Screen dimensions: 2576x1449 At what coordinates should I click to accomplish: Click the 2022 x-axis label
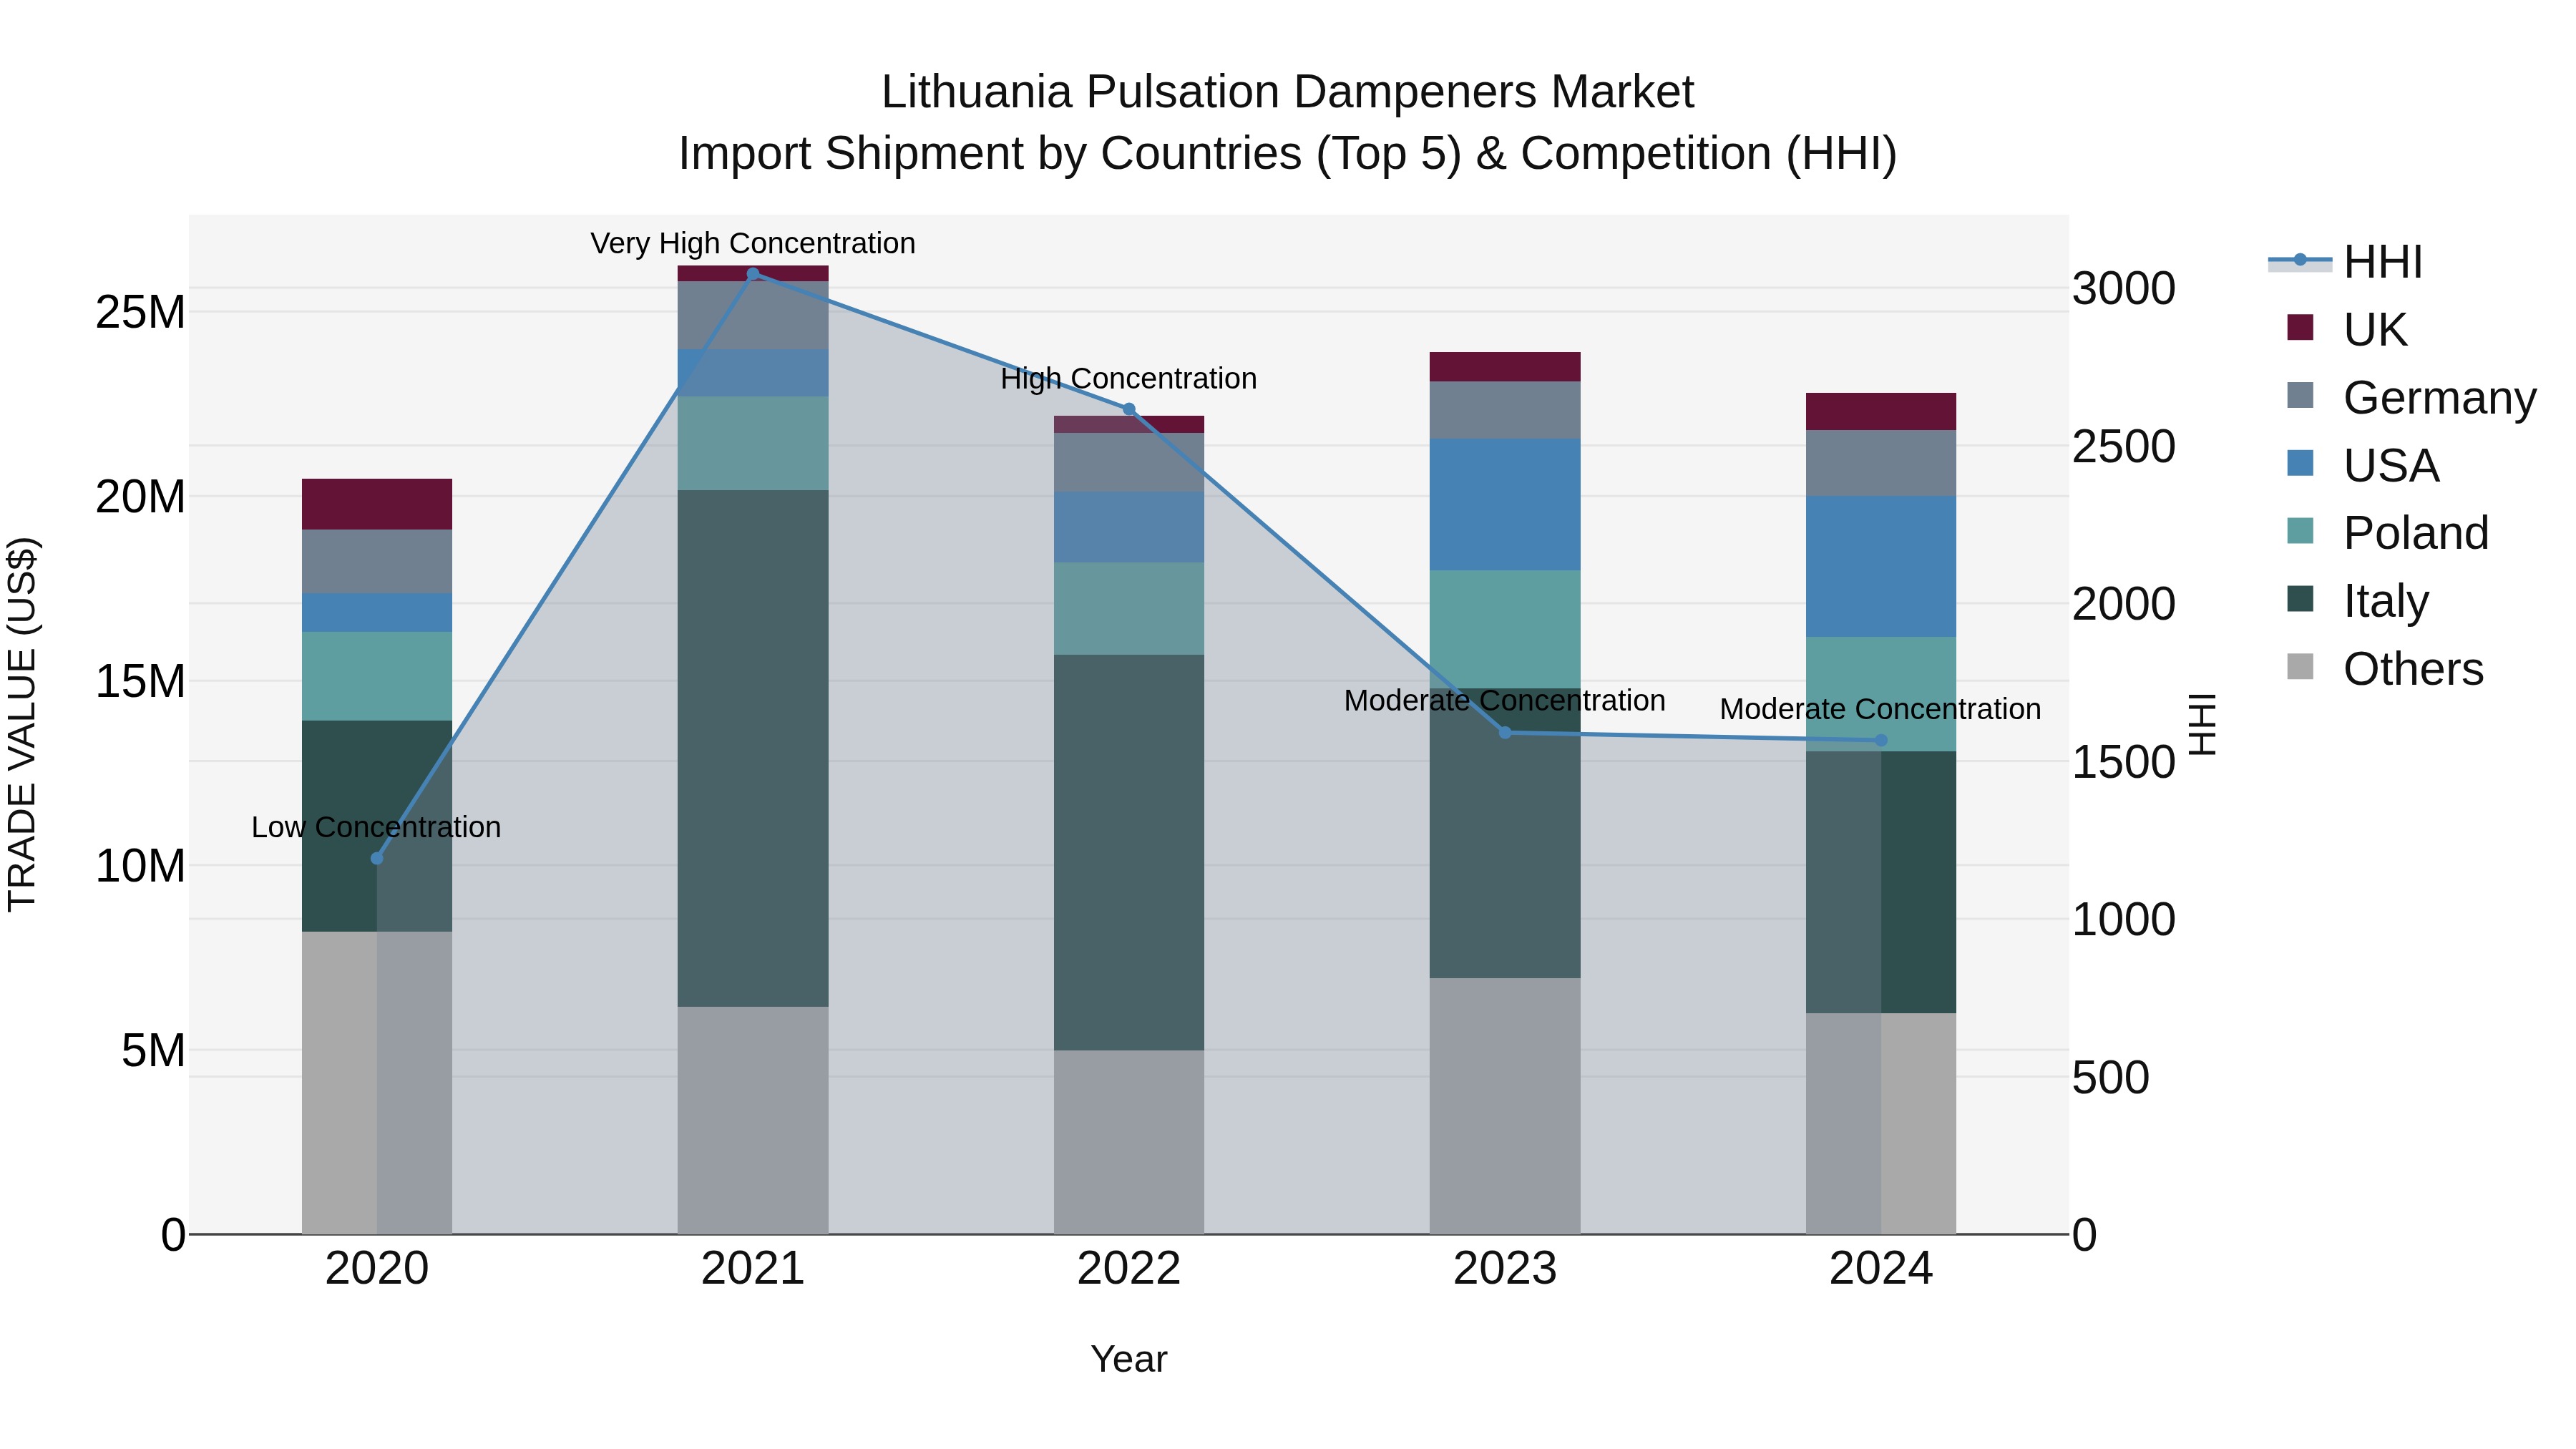pos(1129,1269)
